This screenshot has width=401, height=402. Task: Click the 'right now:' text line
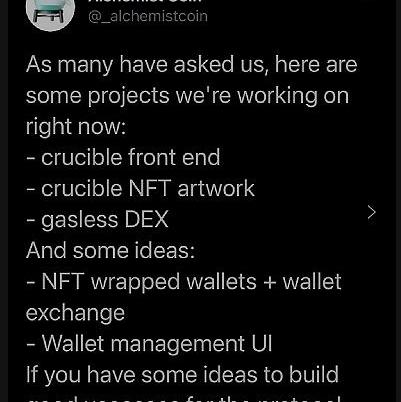76,127
